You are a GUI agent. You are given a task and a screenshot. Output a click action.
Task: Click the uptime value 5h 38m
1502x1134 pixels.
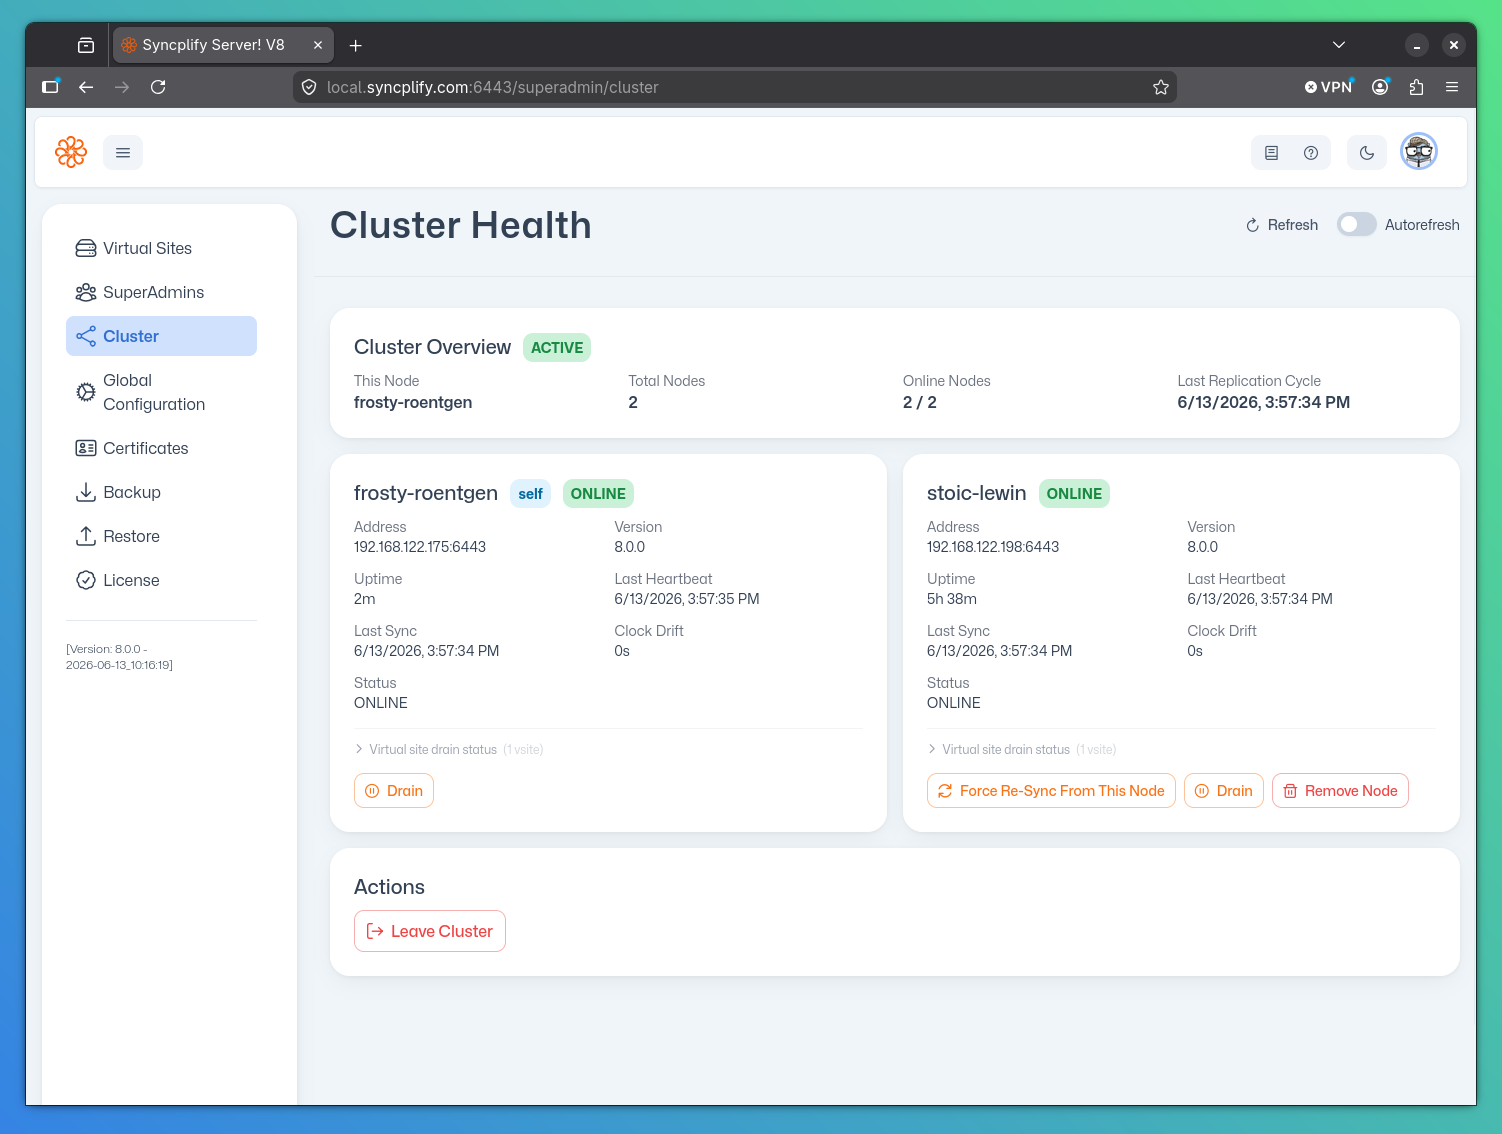click(x=952, y=599)
